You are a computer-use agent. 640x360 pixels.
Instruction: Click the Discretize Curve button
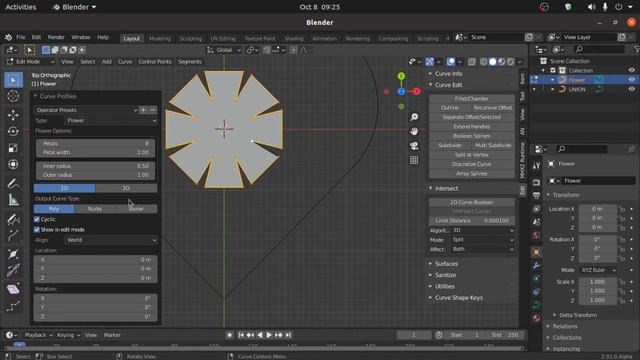coord(471,164)
